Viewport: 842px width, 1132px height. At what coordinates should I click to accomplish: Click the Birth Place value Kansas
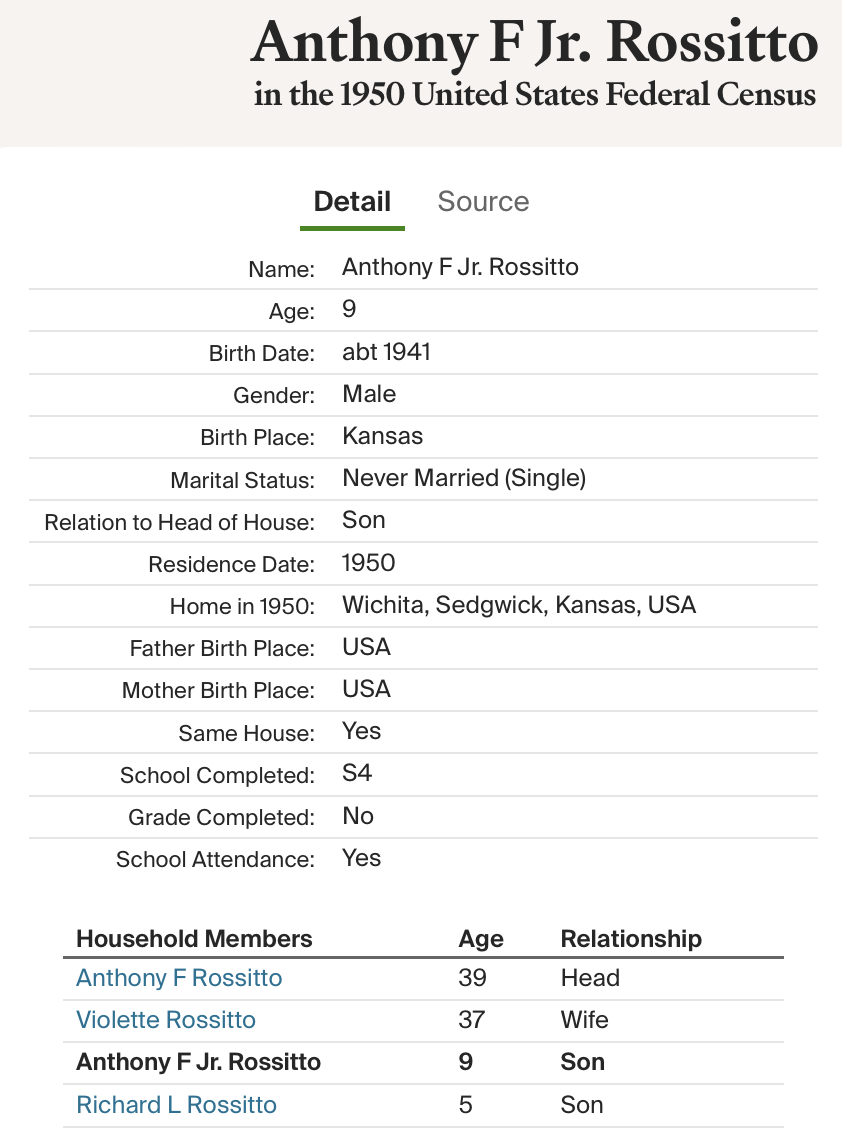click(x=382, y=436)
